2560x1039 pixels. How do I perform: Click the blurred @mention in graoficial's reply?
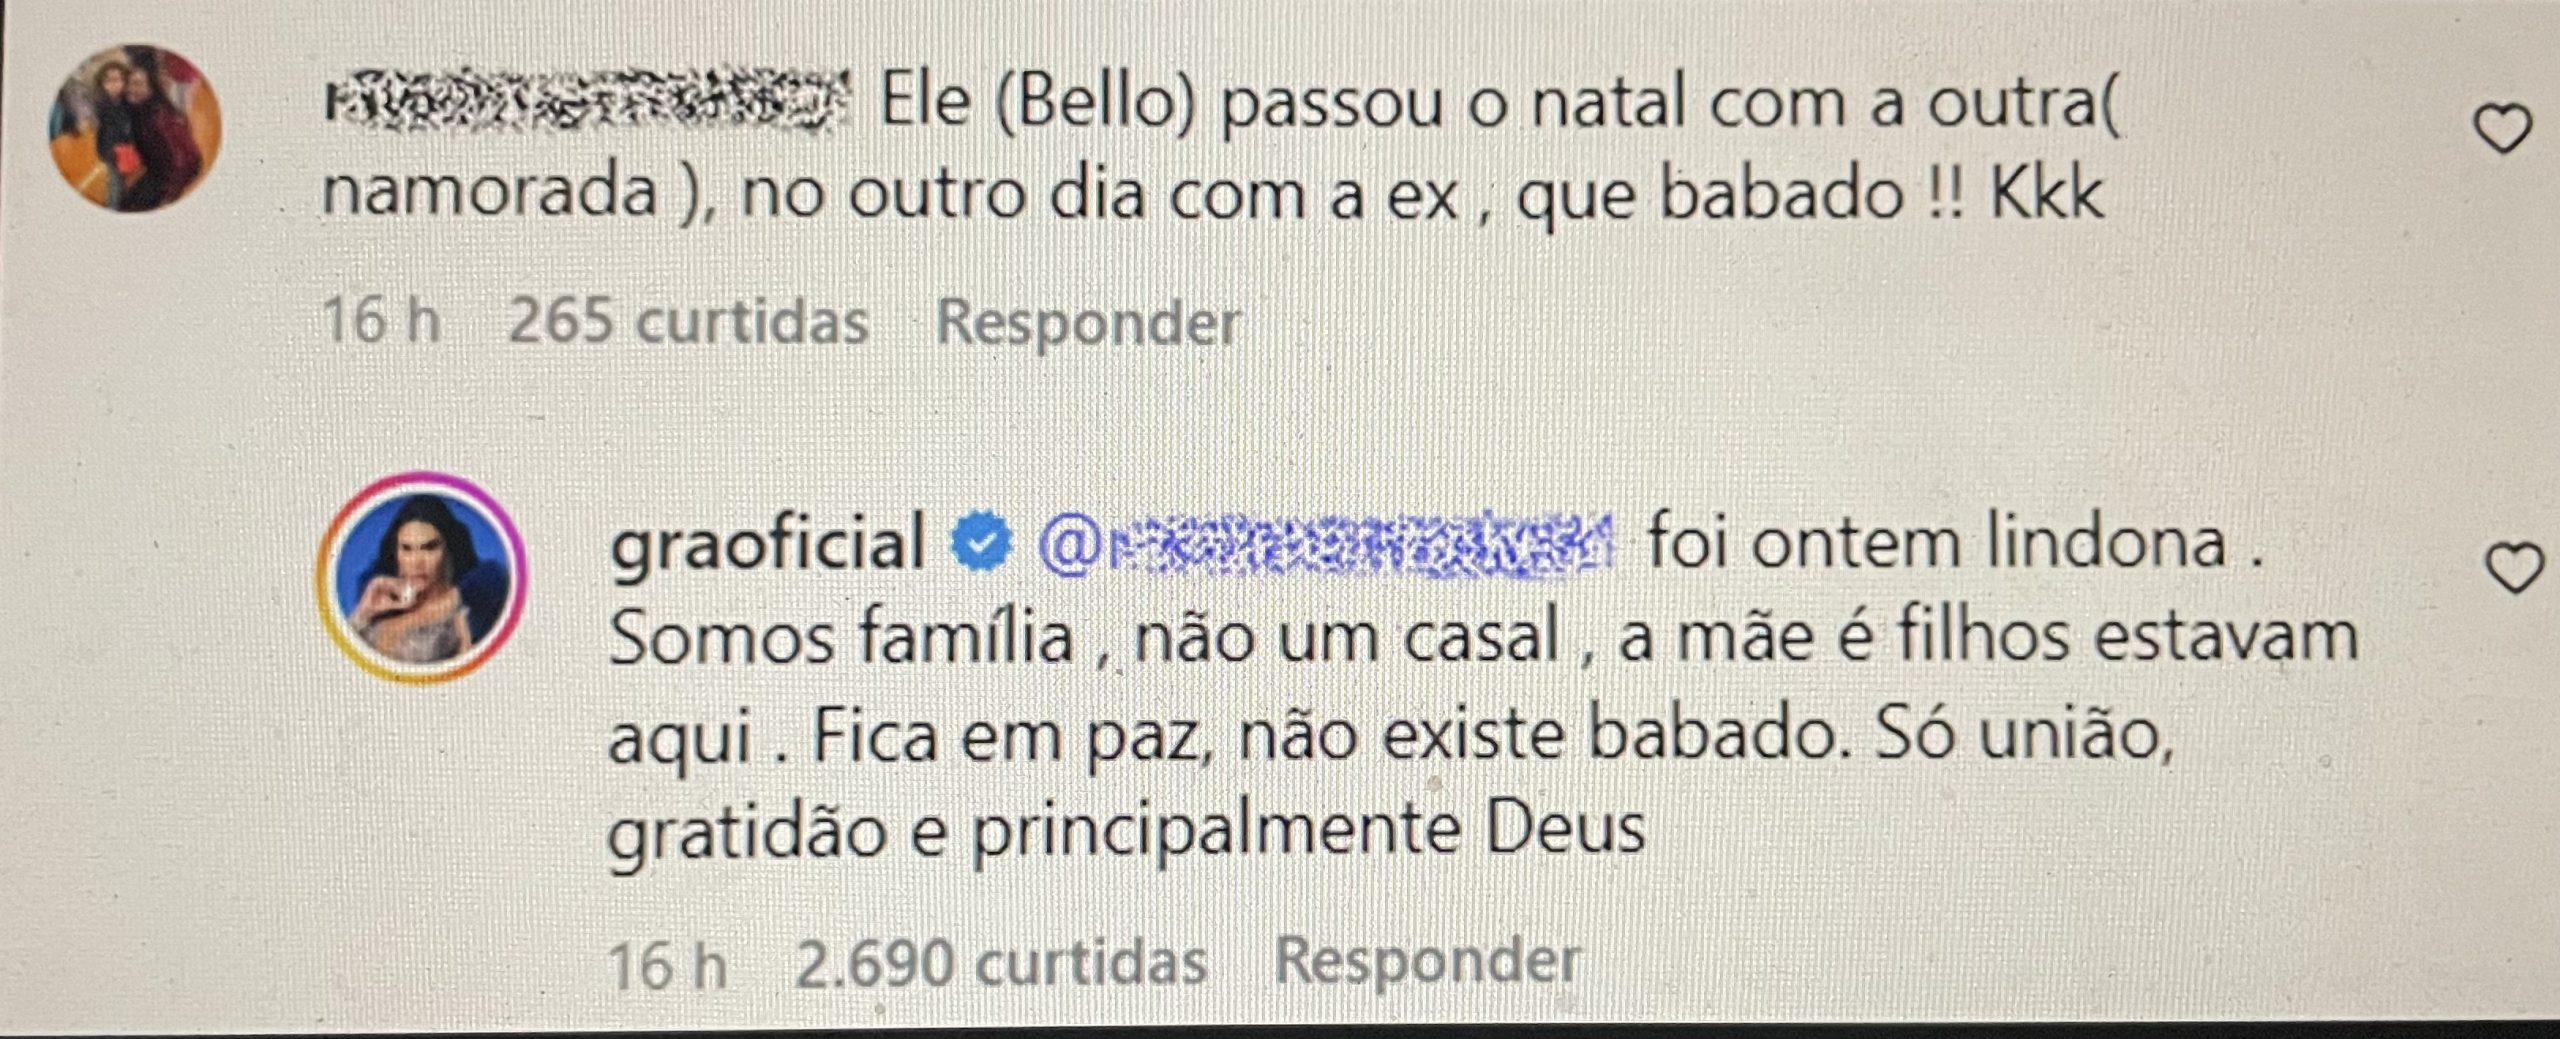click(x=1326, y=545)
